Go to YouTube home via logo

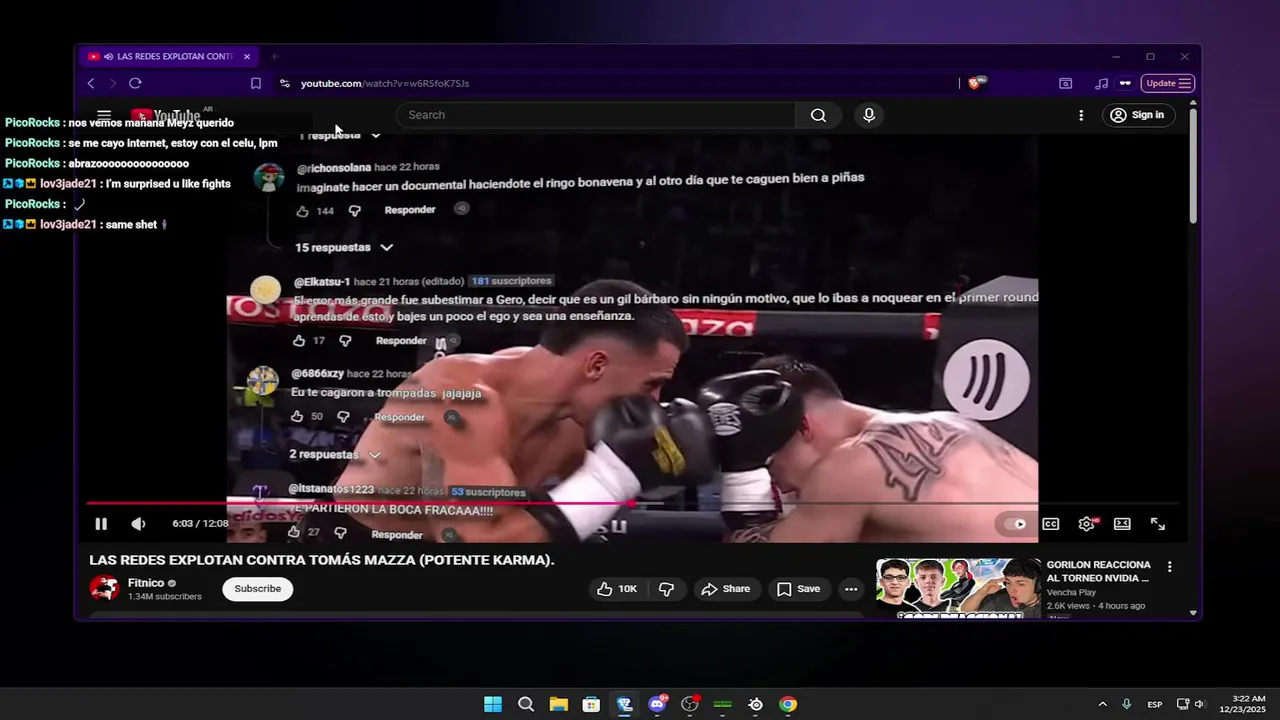tap(166, 116)
